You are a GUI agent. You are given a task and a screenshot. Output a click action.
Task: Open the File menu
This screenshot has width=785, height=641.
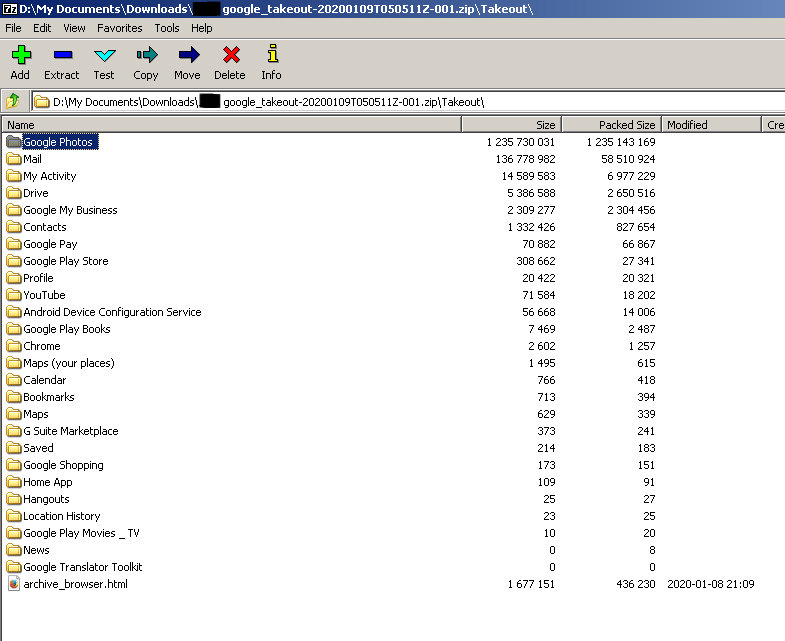(x=13, y=28)
